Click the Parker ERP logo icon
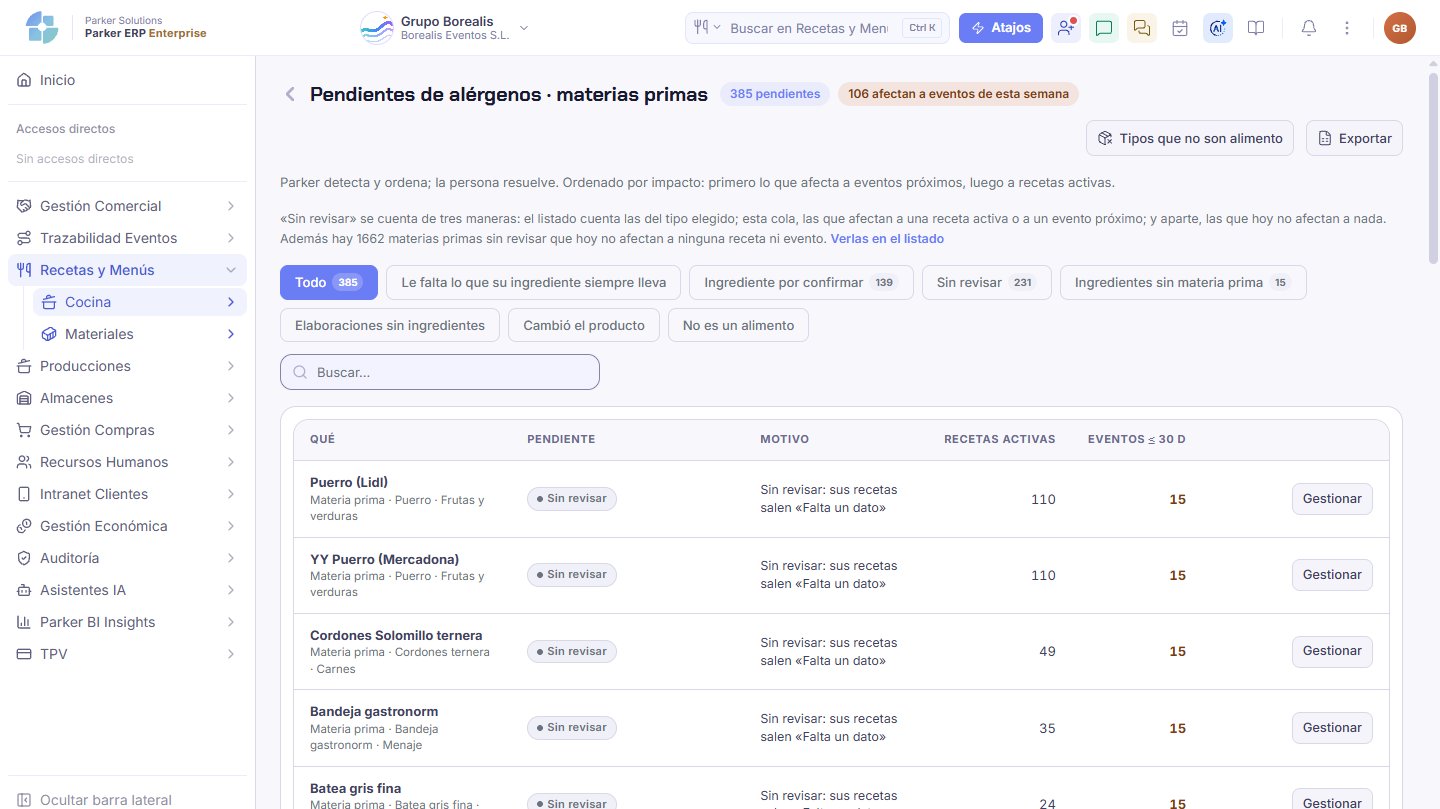 tap(42, 27)
